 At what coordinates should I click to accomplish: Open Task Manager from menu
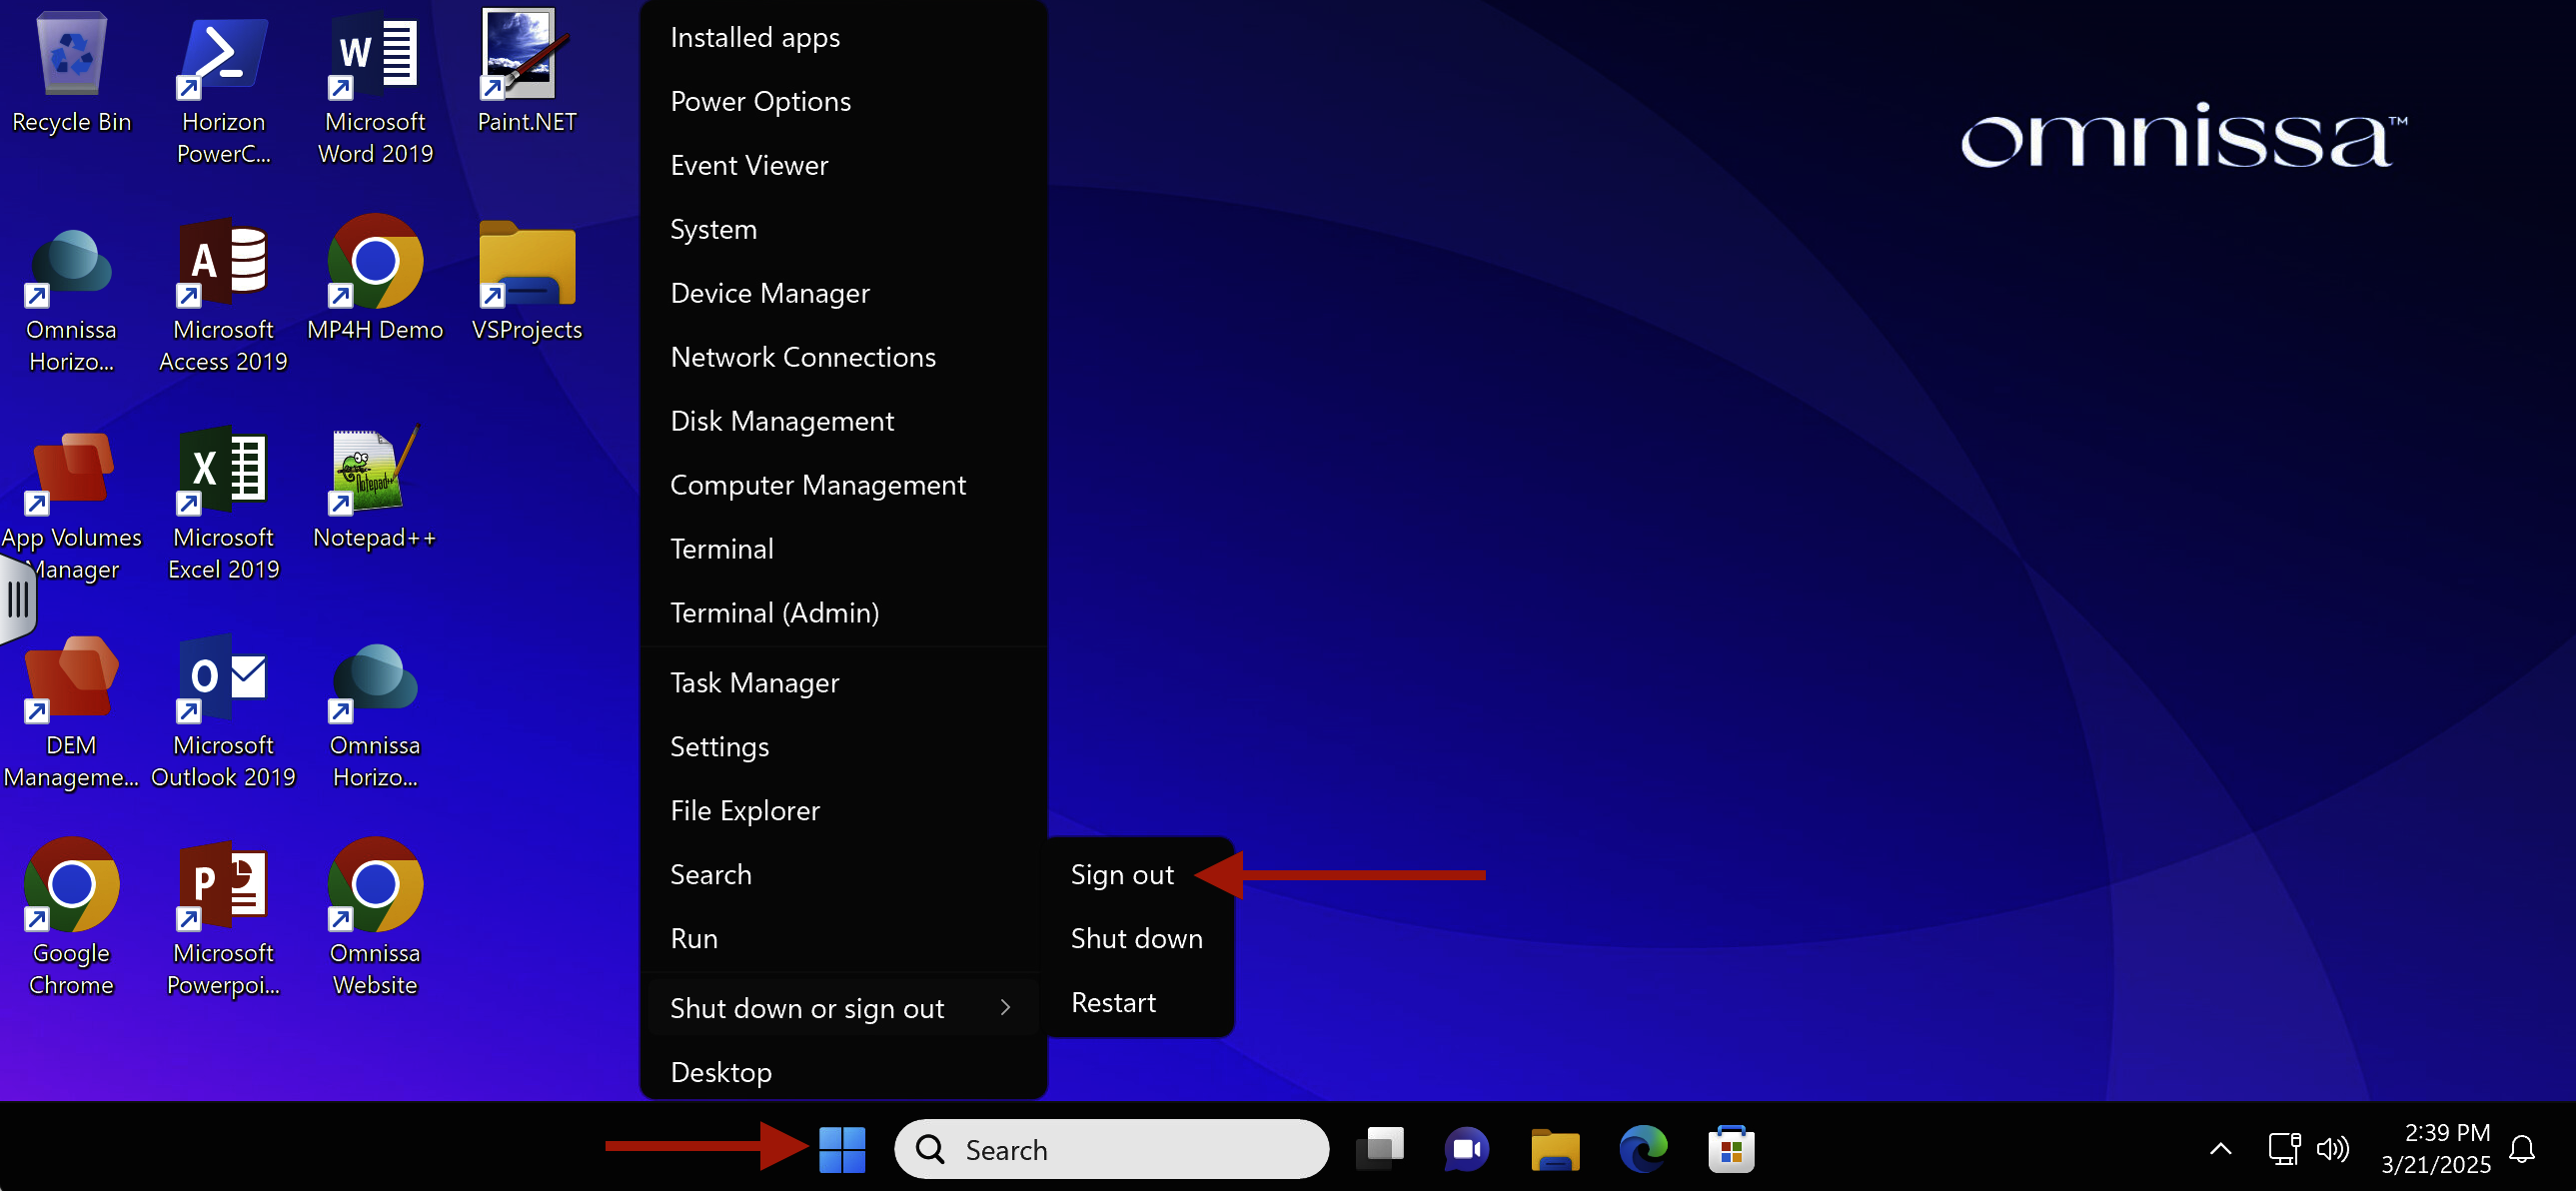pos(754,682)
